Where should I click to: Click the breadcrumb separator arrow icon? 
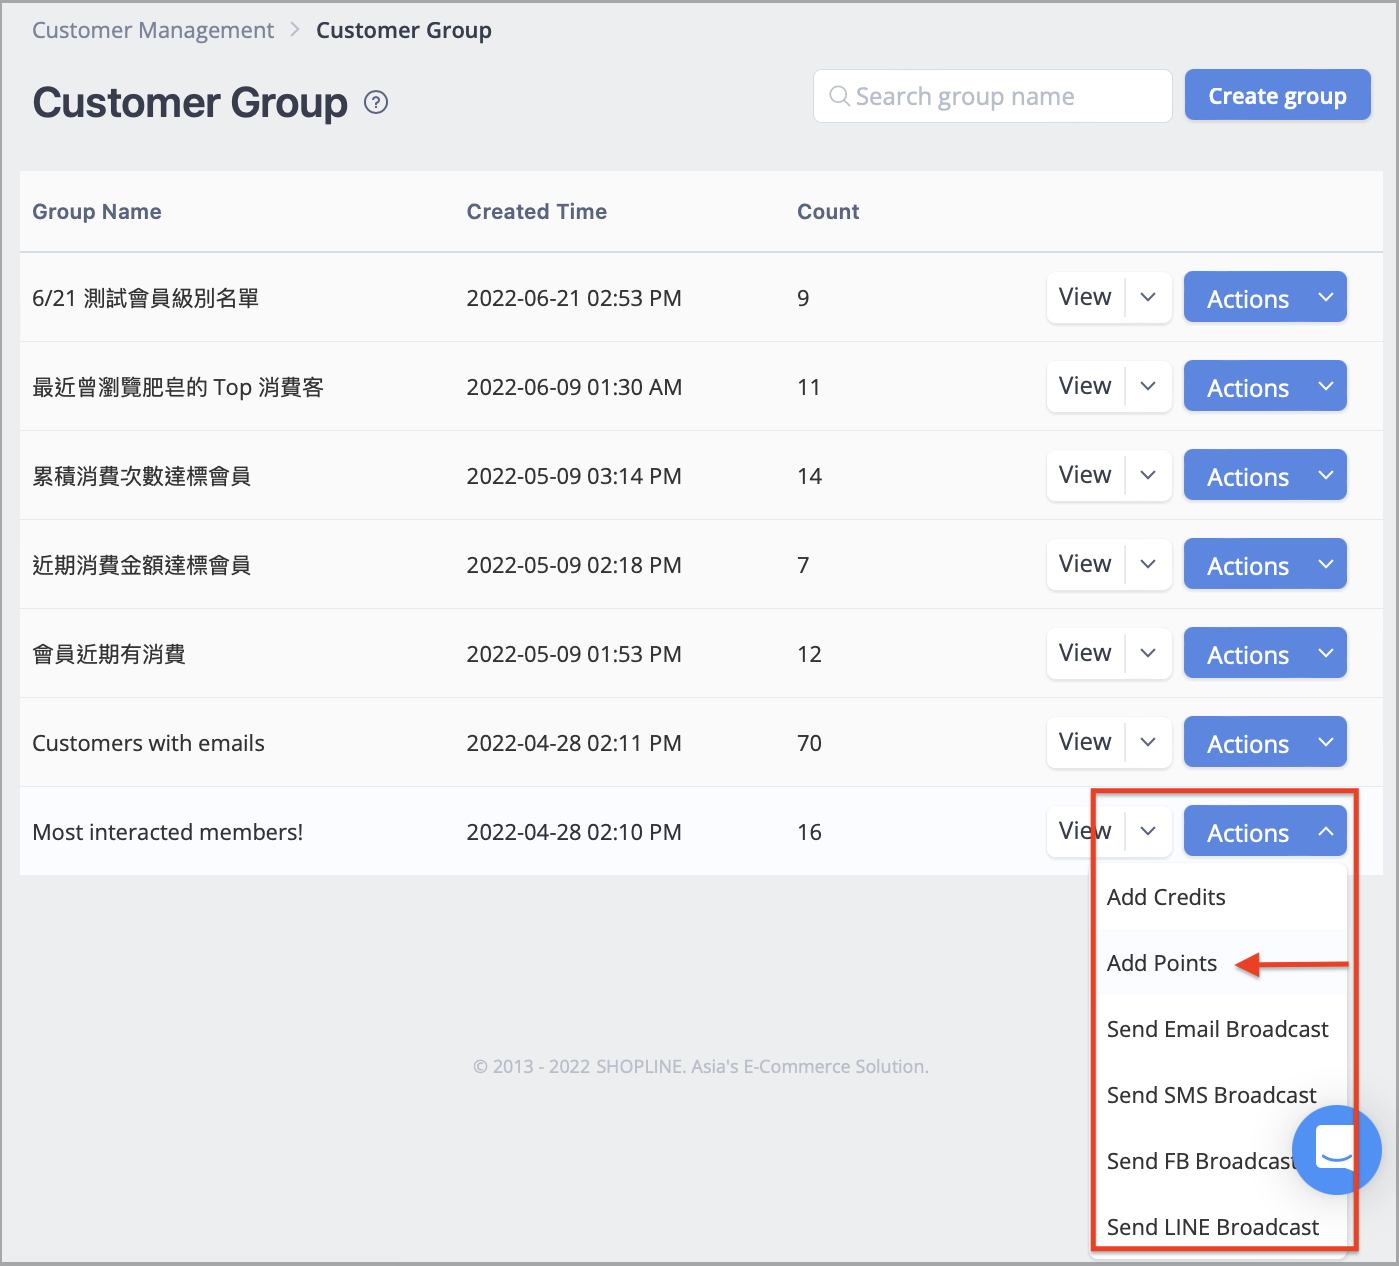pos(295,30)
